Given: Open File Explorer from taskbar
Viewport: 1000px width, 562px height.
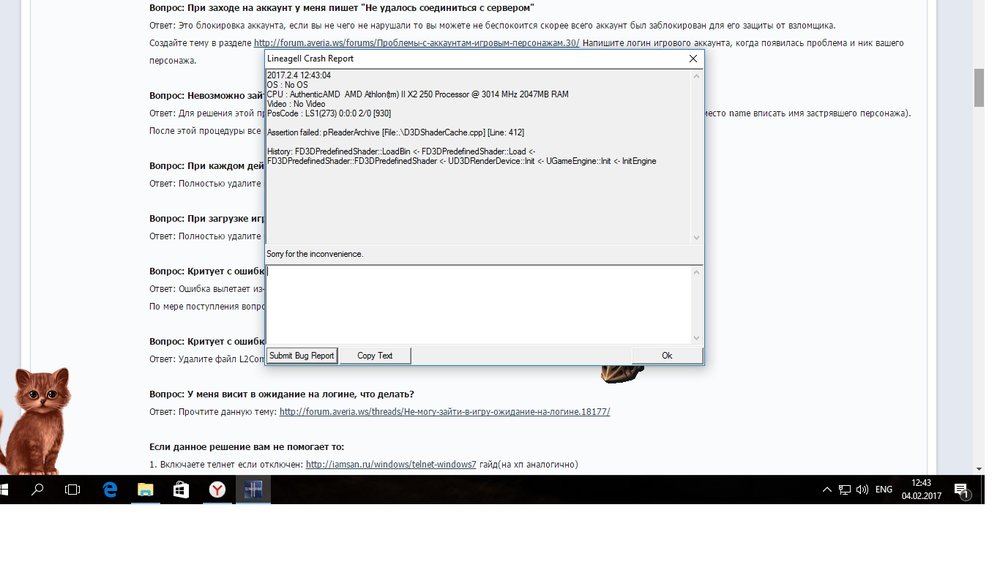Looking at the screenshot, I should 145,490.
